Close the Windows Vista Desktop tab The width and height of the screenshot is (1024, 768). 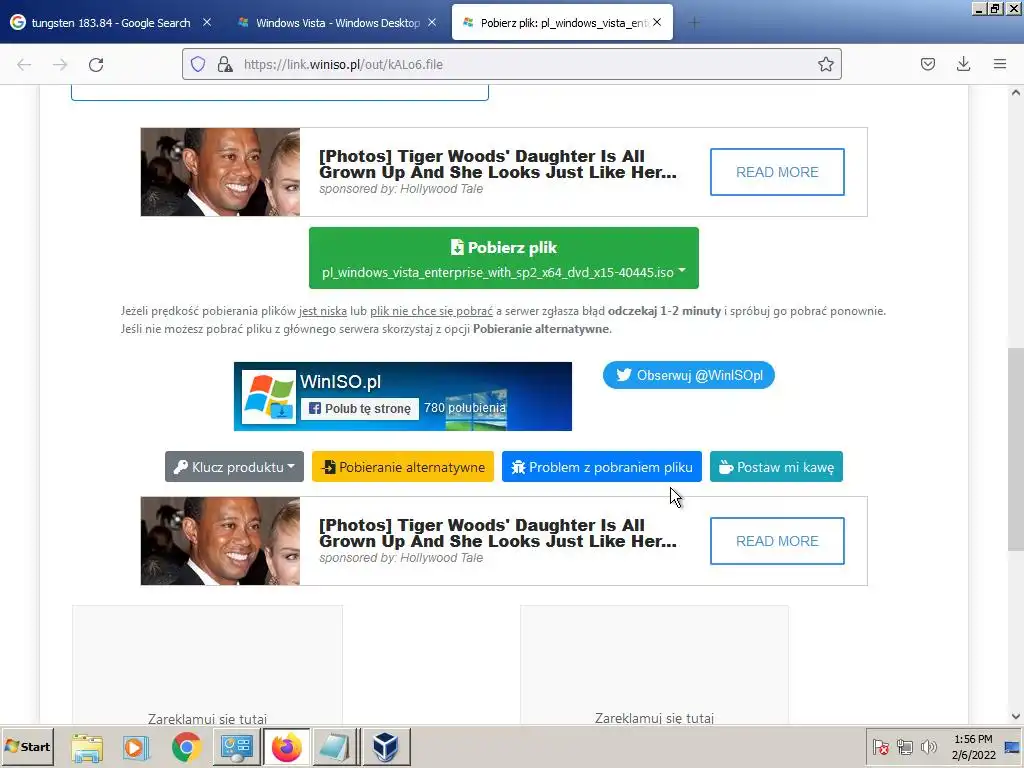432,22
